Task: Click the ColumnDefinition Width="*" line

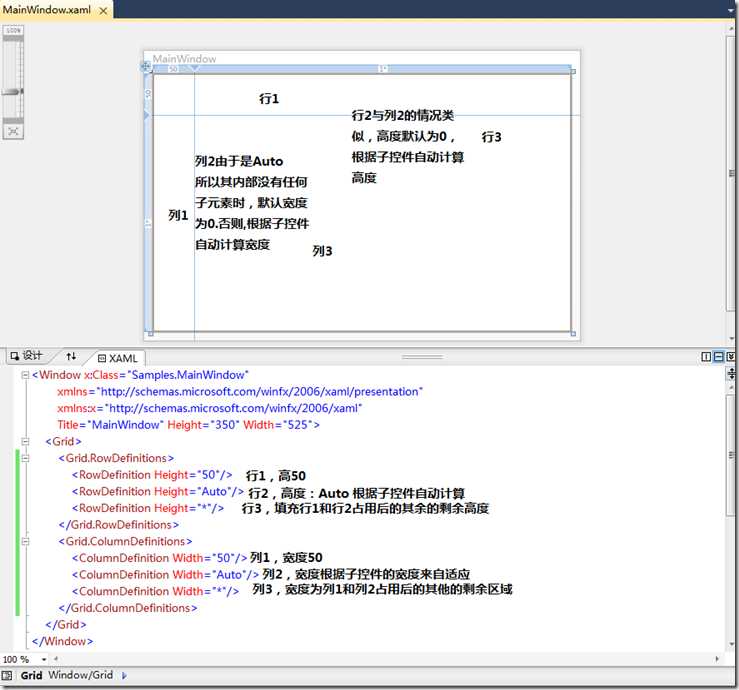Action: point(156,591)
